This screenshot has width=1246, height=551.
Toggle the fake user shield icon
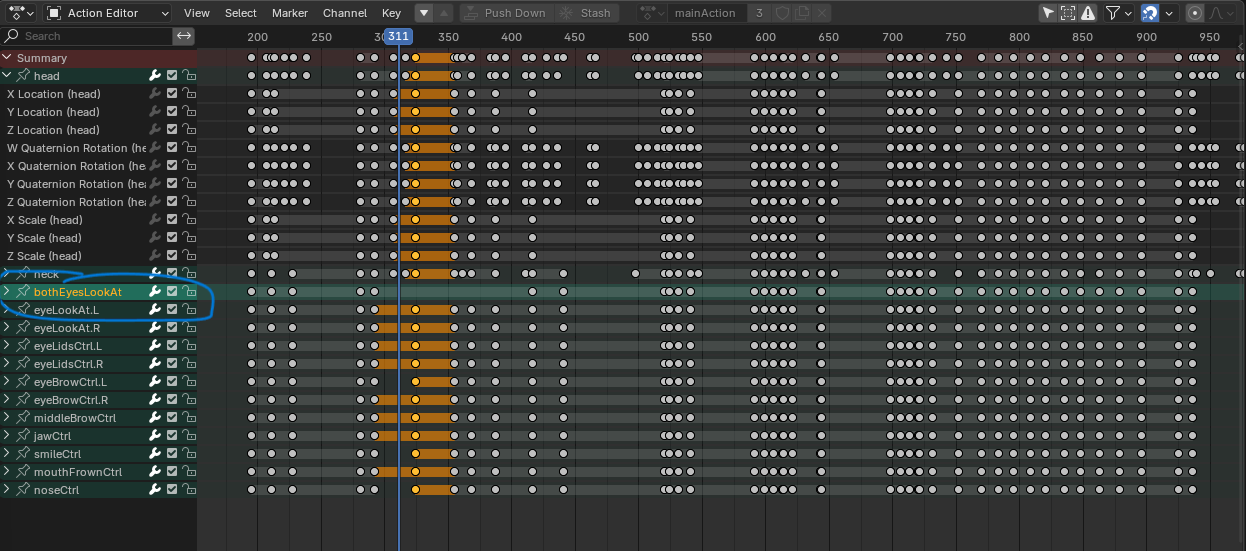(x=782, y=13)
